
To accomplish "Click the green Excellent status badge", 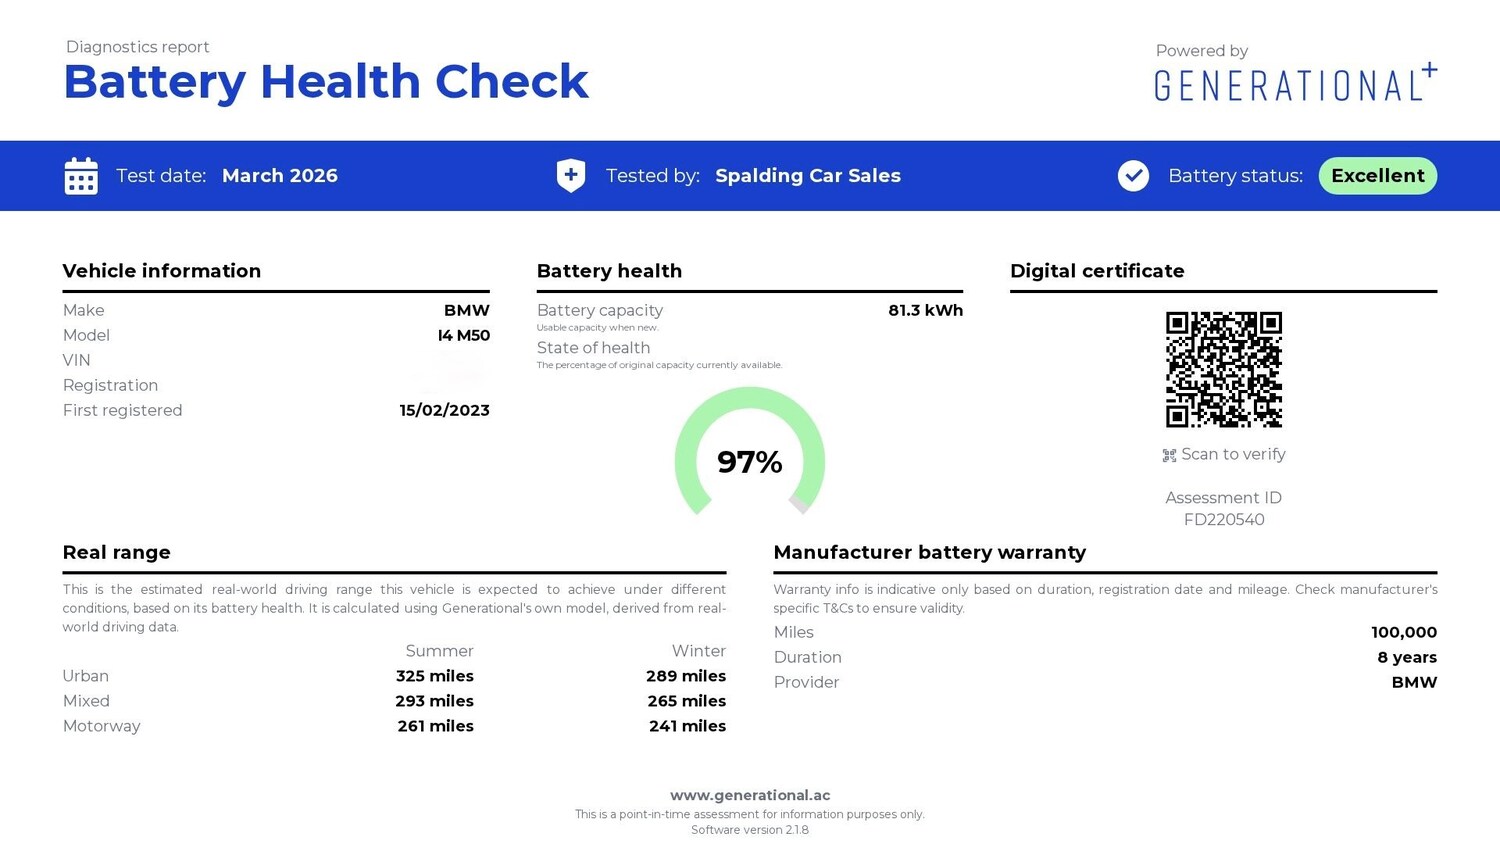I will click(1377, 176).
